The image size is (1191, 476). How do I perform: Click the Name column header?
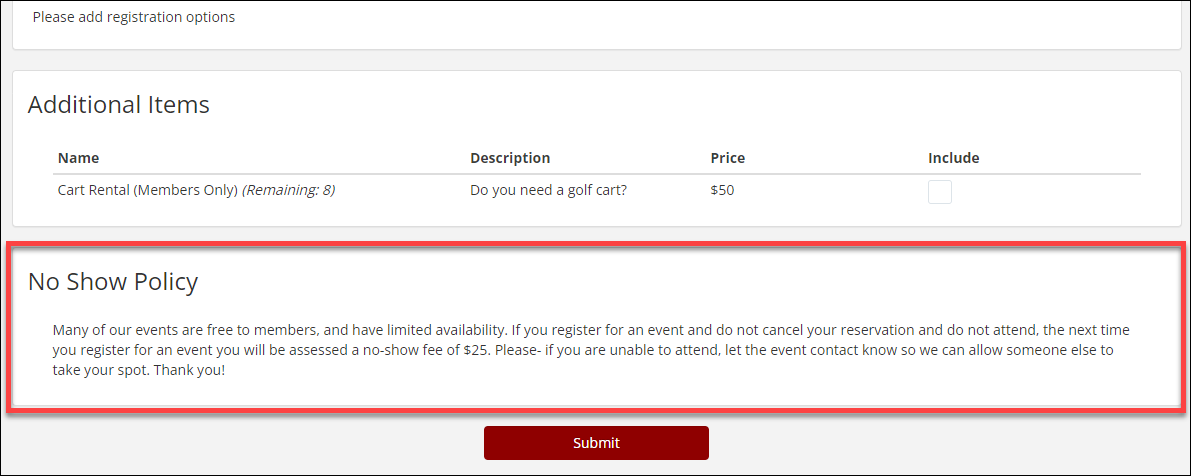[x=78, y=158]
